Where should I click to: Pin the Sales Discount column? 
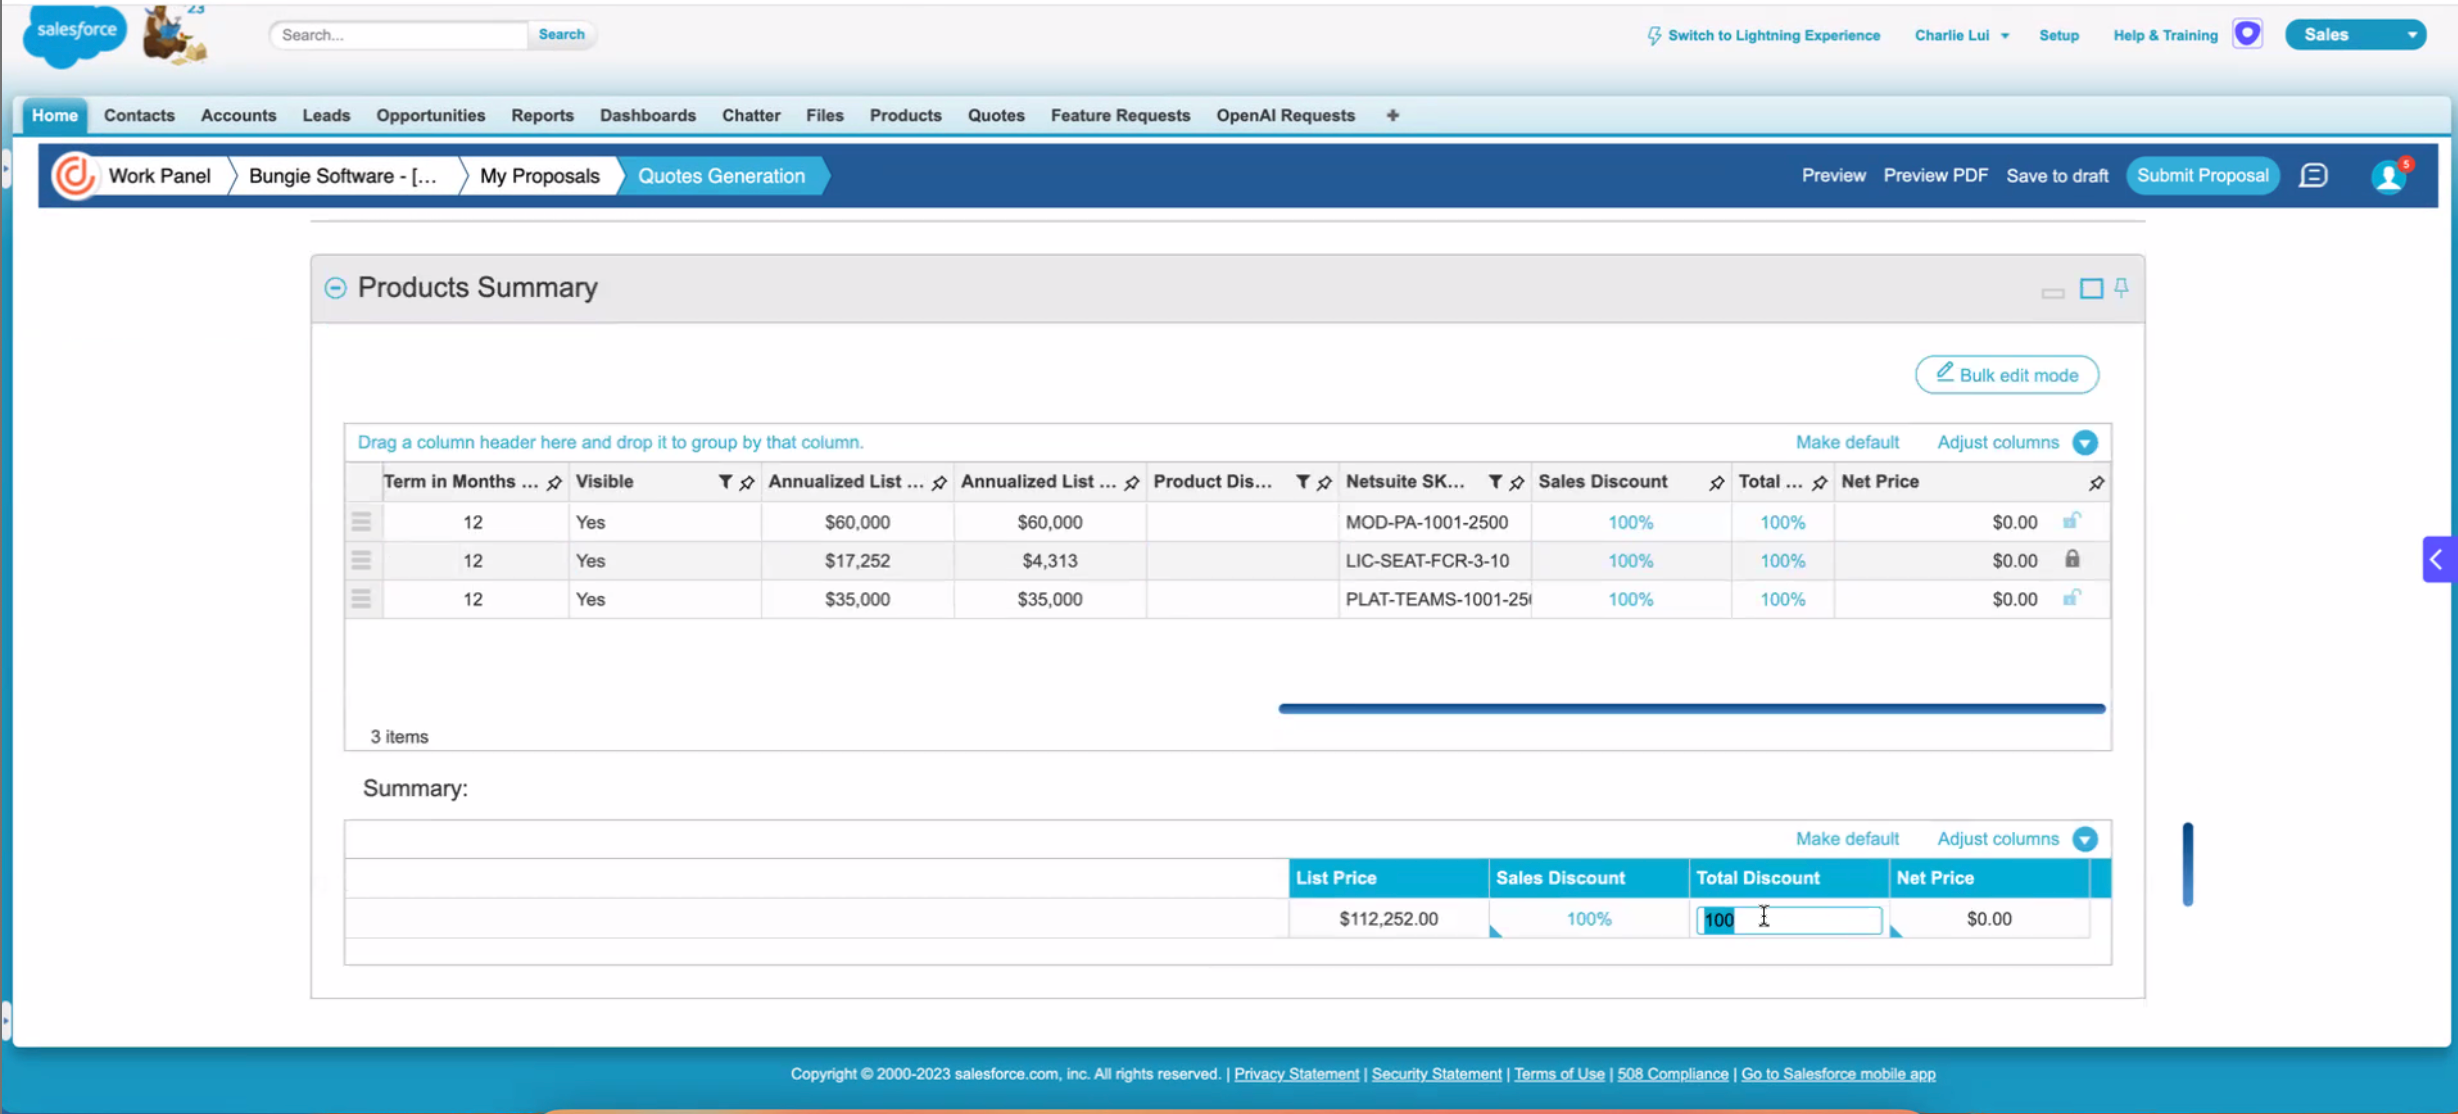(x=1716, y=483)
